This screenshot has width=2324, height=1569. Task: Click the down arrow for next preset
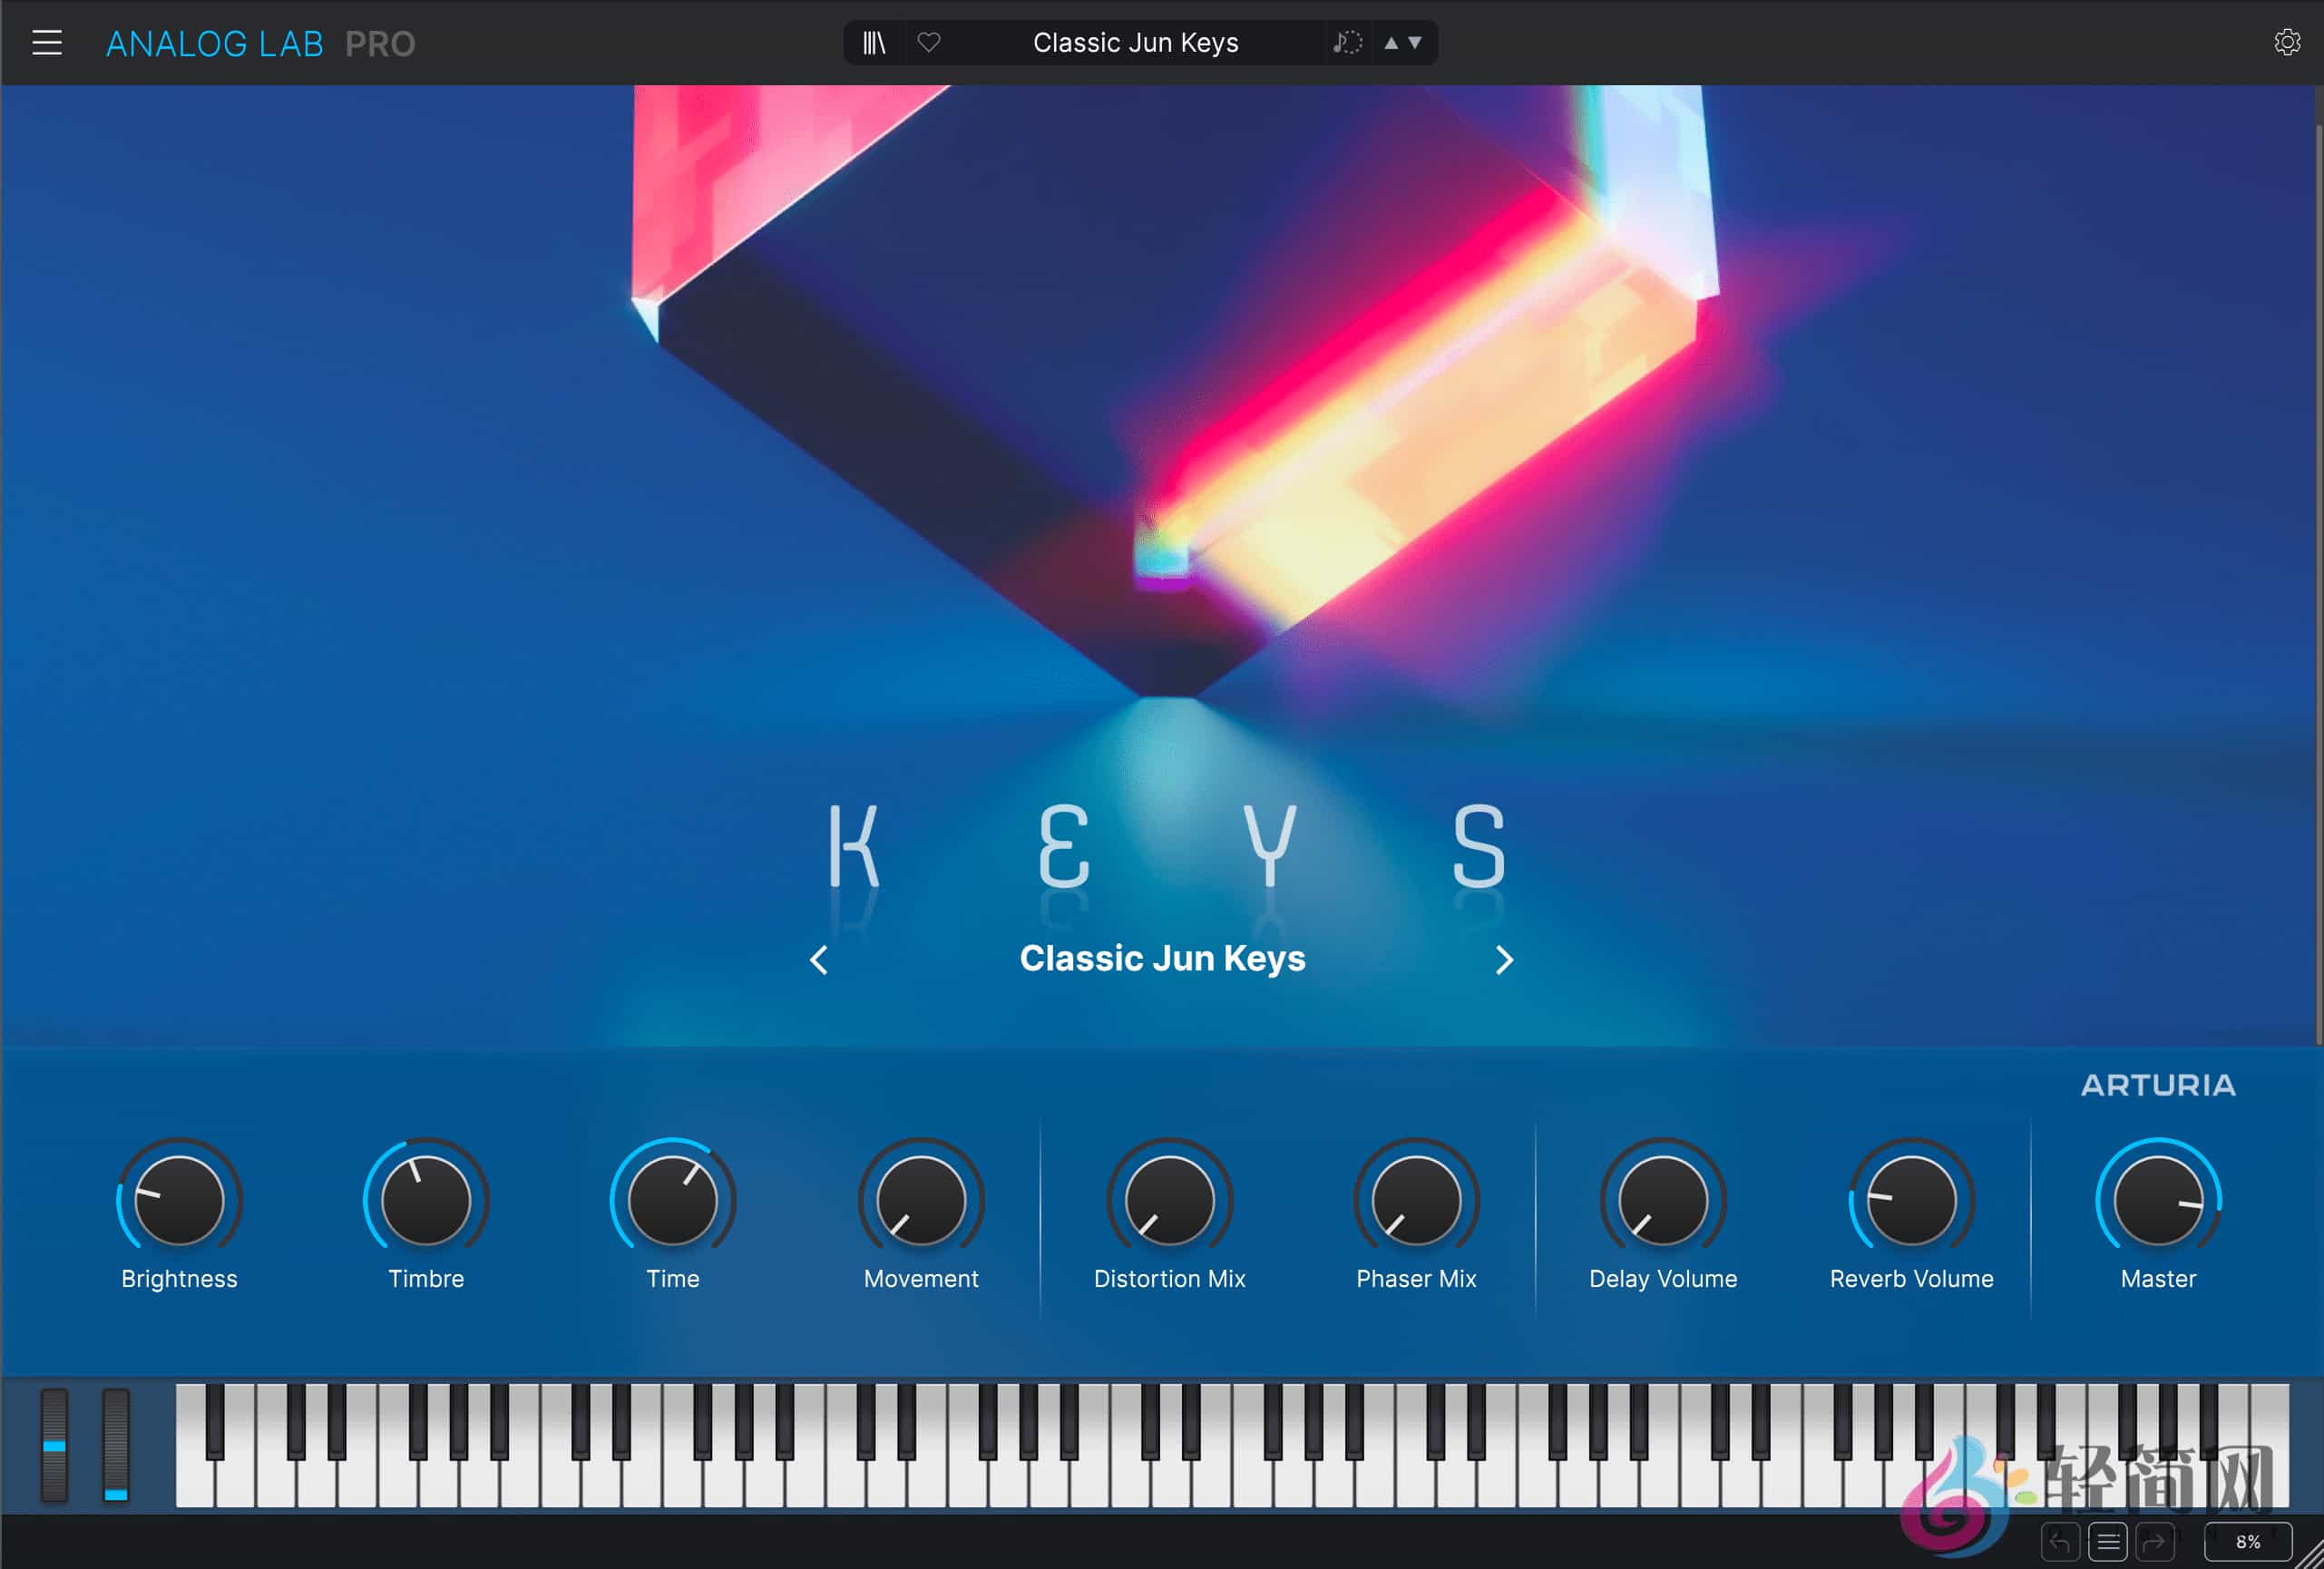click(x=1414, y=42)
